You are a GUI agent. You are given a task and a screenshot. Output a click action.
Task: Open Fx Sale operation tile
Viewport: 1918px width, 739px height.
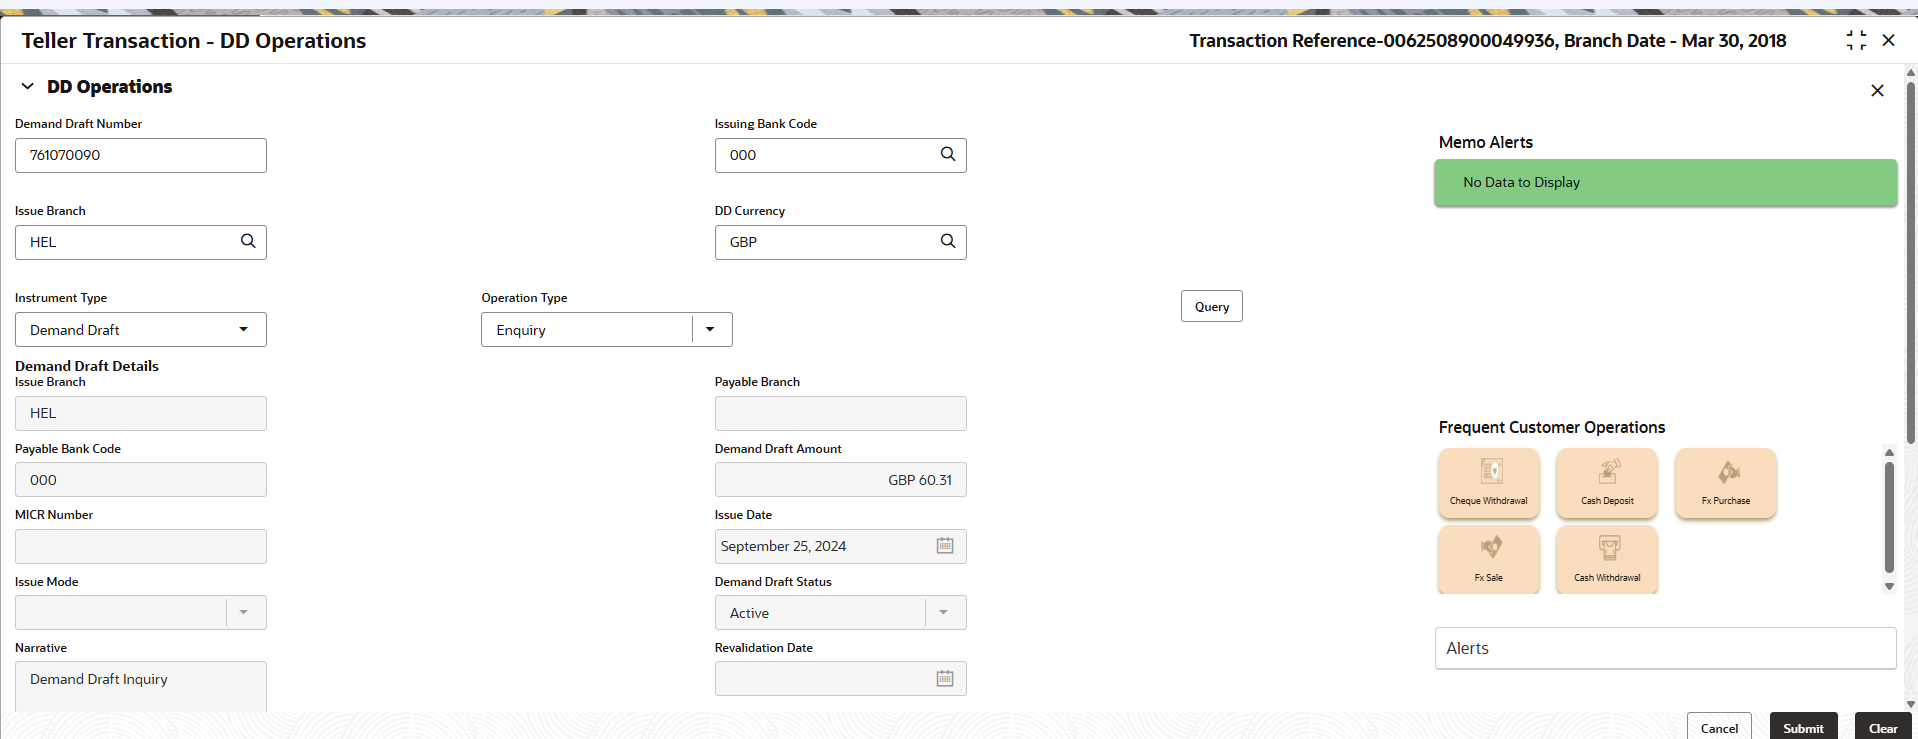(1489, 560)
